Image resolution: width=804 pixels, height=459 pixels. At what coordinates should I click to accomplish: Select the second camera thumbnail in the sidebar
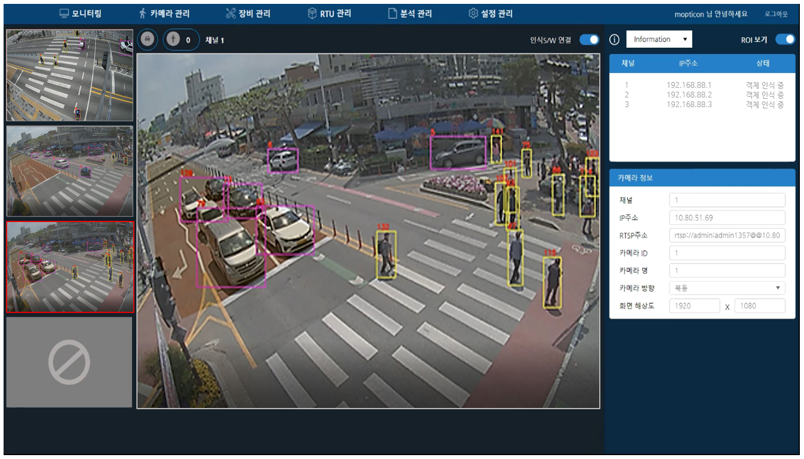(x=69, y=171)
